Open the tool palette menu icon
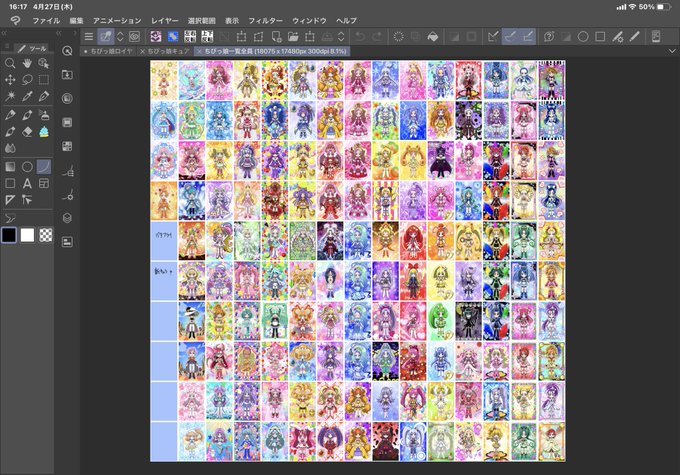This screenshot has width=680, height=475. tap(7, 46)
